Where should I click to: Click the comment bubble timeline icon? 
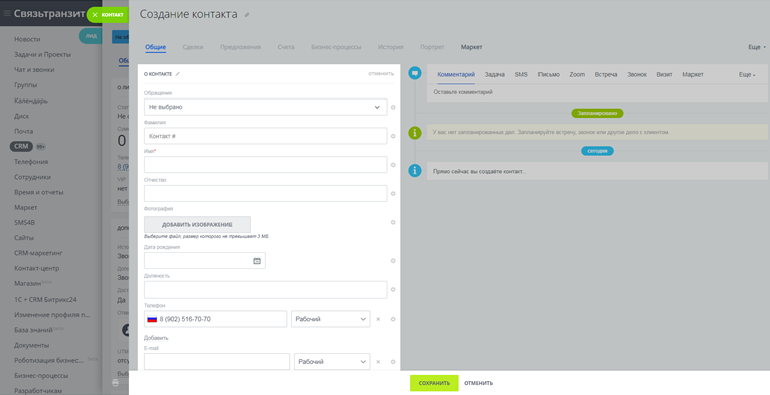tap(415, 73)
